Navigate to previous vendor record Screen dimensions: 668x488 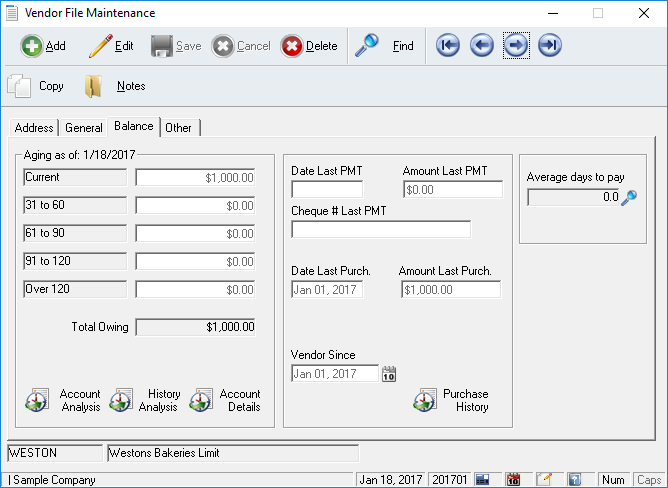click(482, 46)
